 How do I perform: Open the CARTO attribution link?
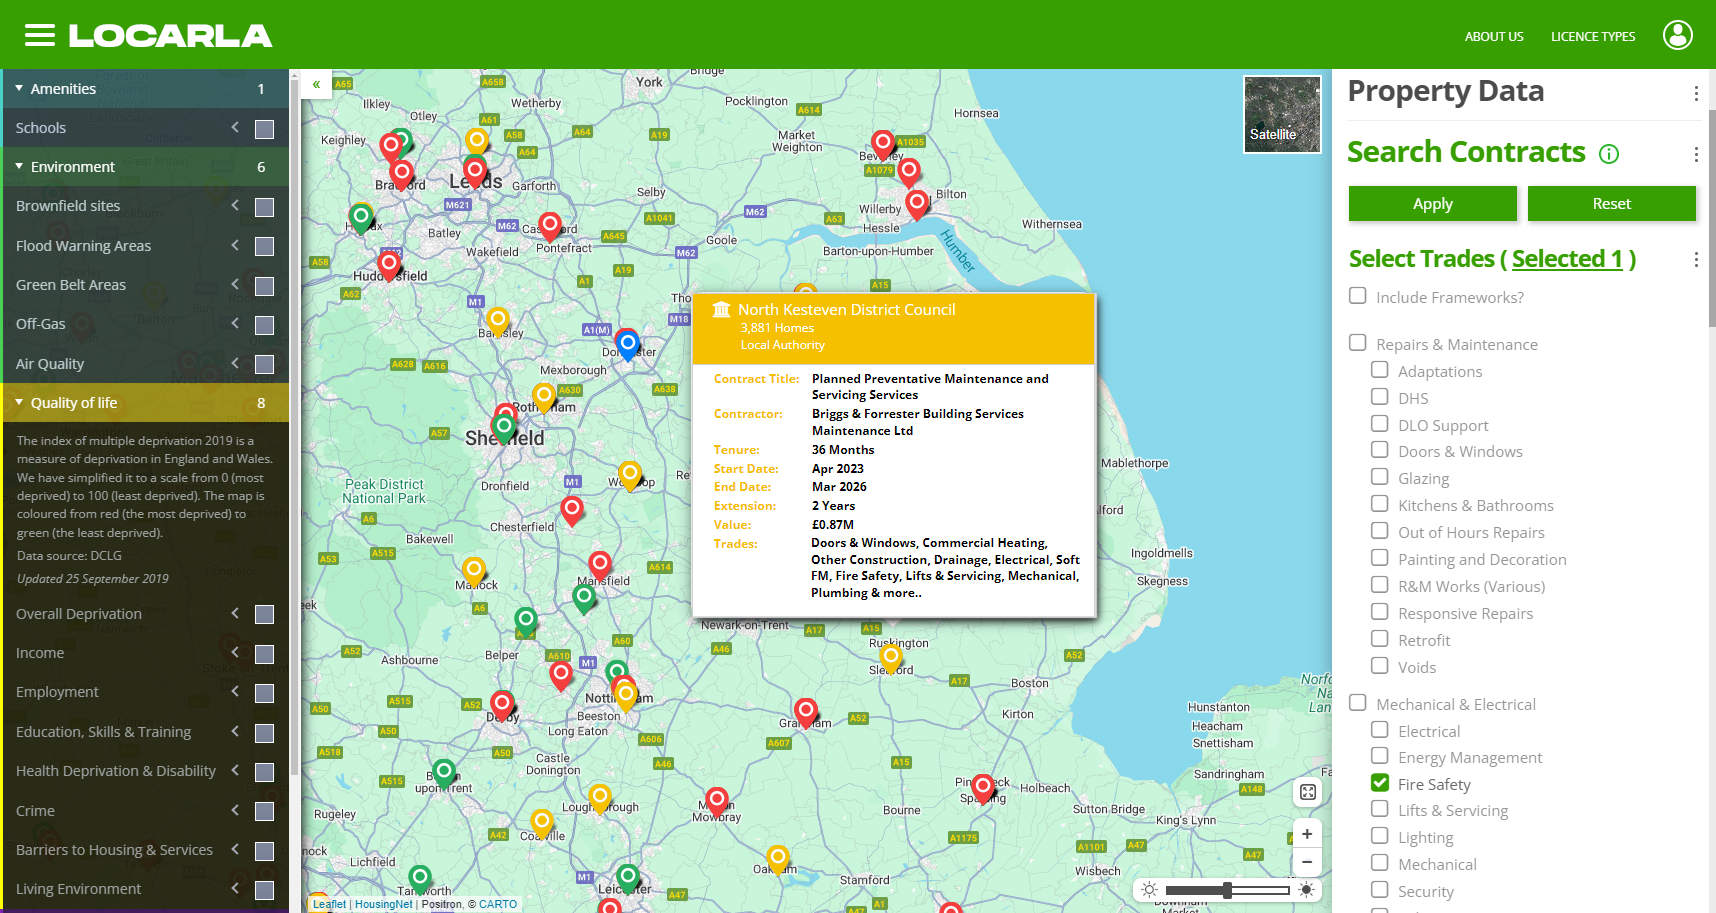tap(498, 904)
